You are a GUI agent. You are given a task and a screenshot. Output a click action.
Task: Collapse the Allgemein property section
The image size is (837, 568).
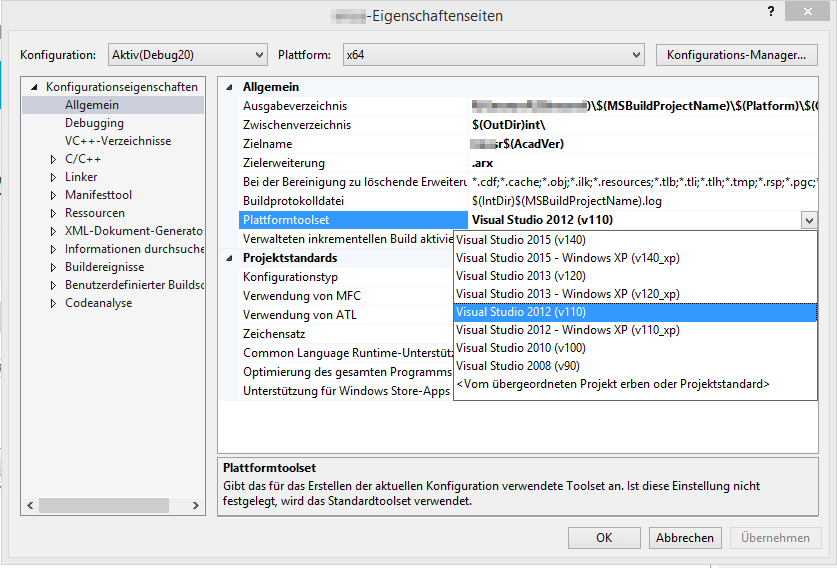pyautogui.click(x=229, y=87)
